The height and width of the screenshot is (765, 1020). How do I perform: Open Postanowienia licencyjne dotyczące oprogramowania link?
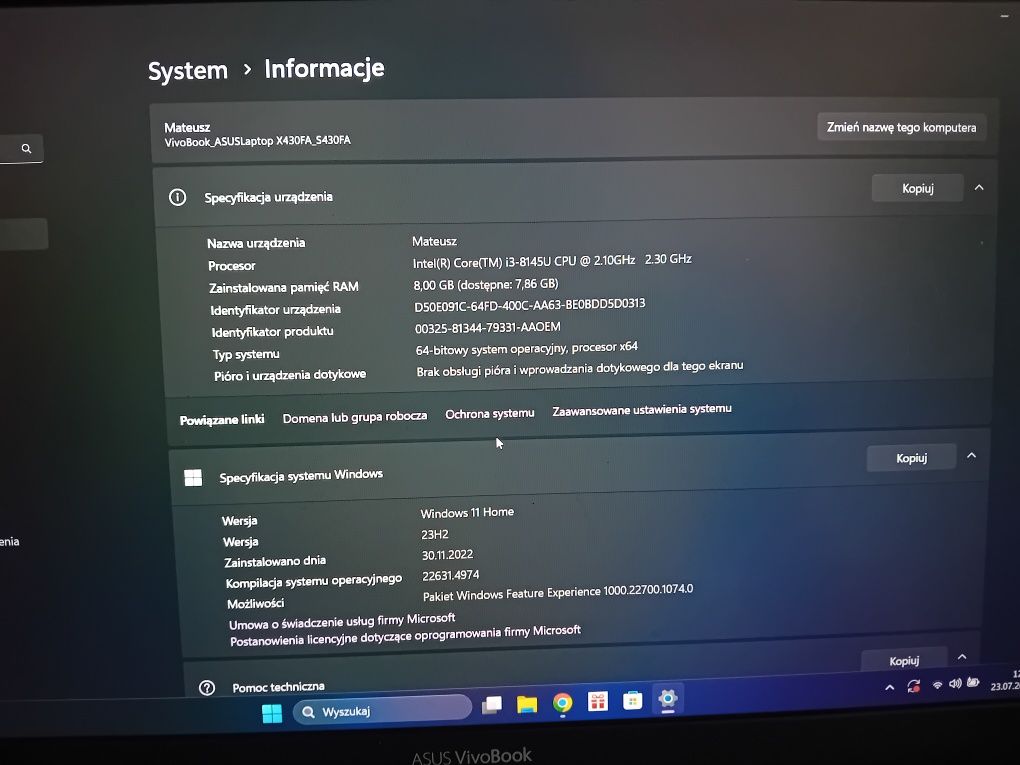[405, 636]
